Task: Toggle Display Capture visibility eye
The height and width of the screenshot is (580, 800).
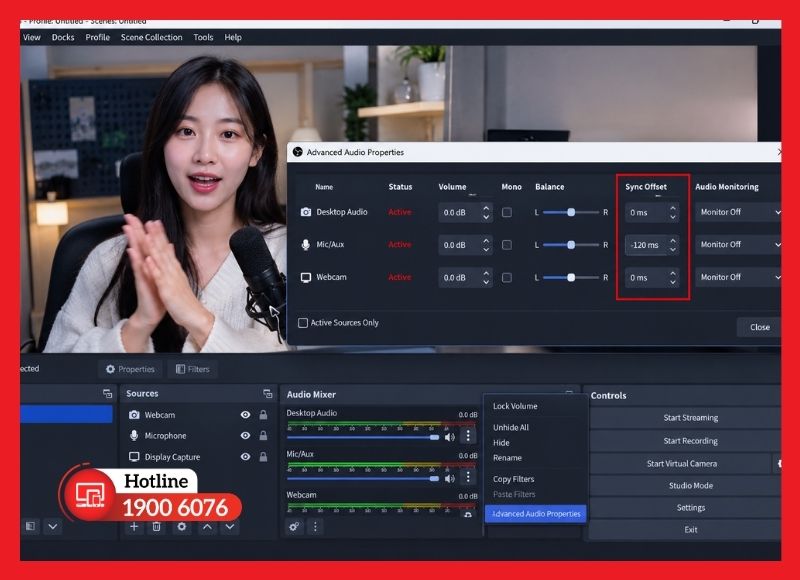Action: pos(245,457)
